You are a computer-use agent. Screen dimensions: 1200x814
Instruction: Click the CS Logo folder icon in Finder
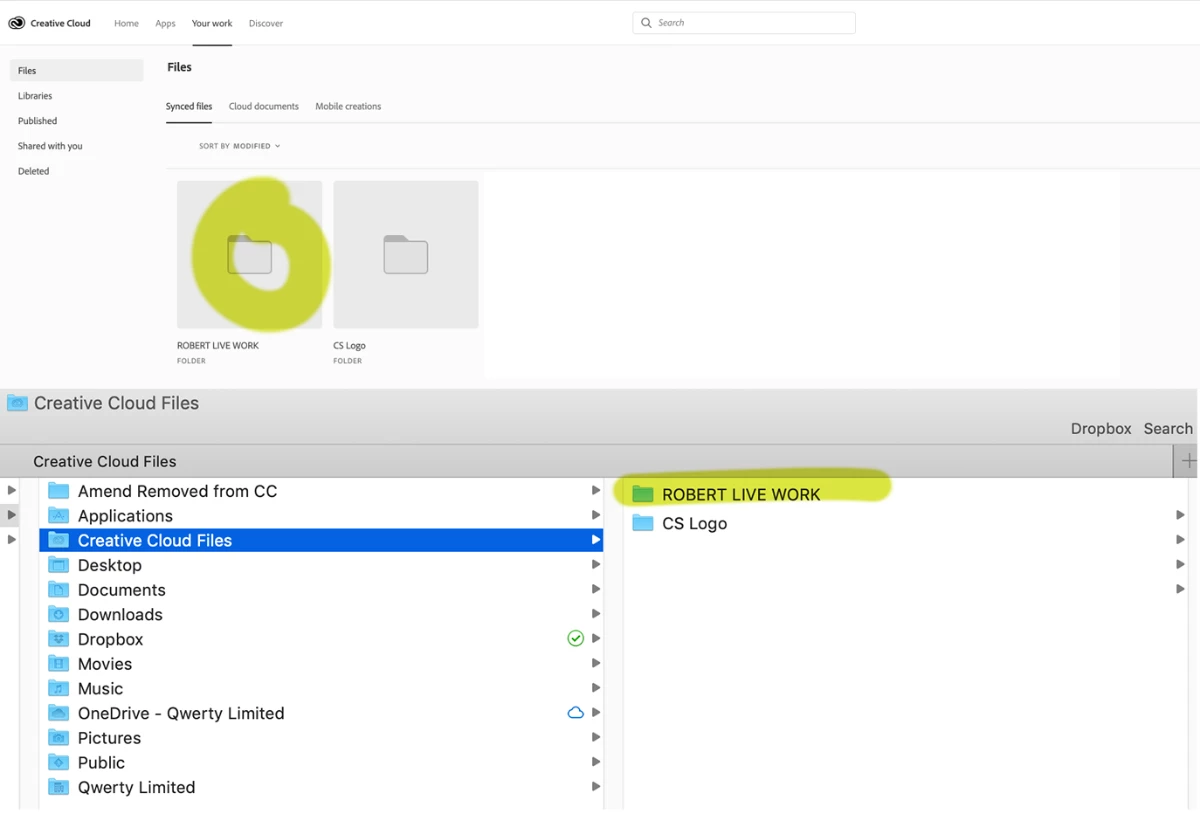(643, 523)
